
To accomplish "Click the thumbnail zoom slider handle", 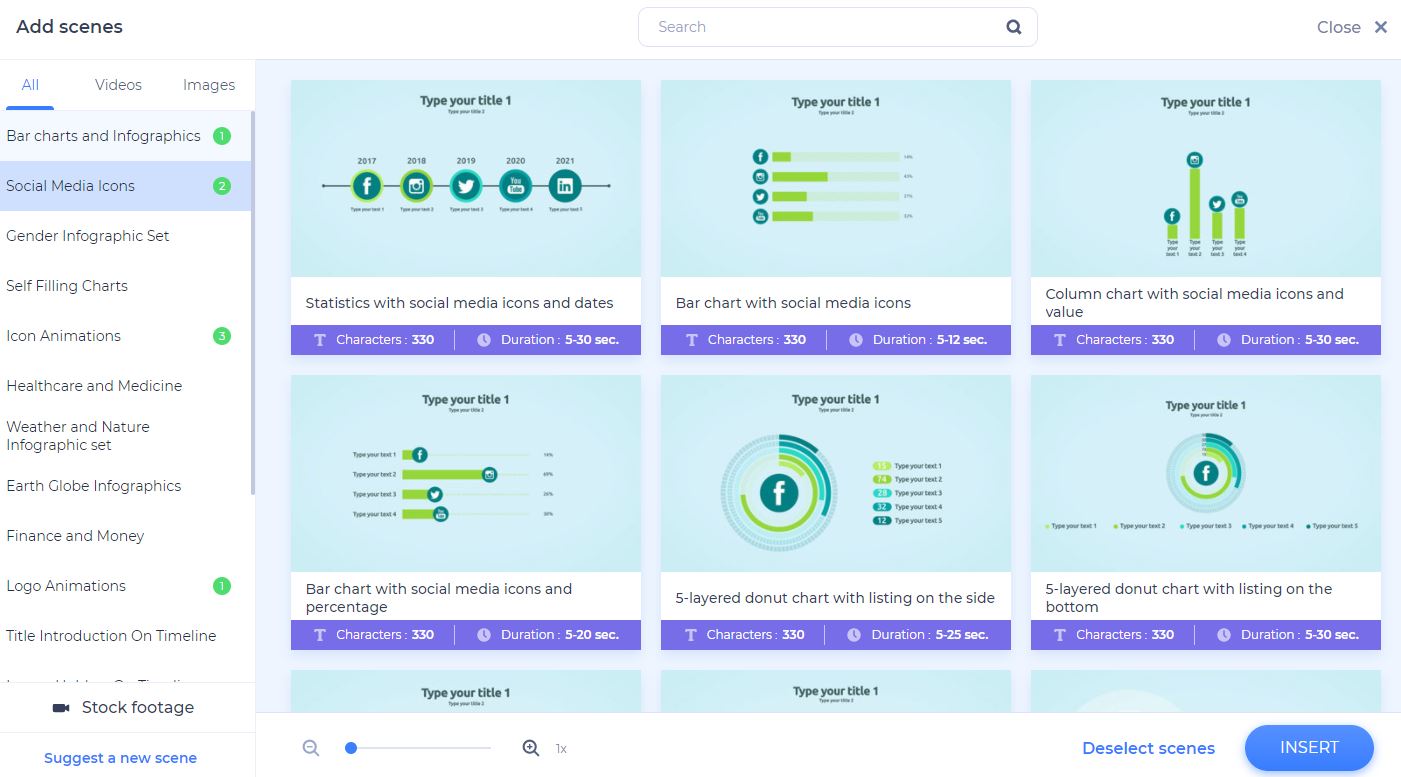I will pyautogui.click(x=351, y=748).
